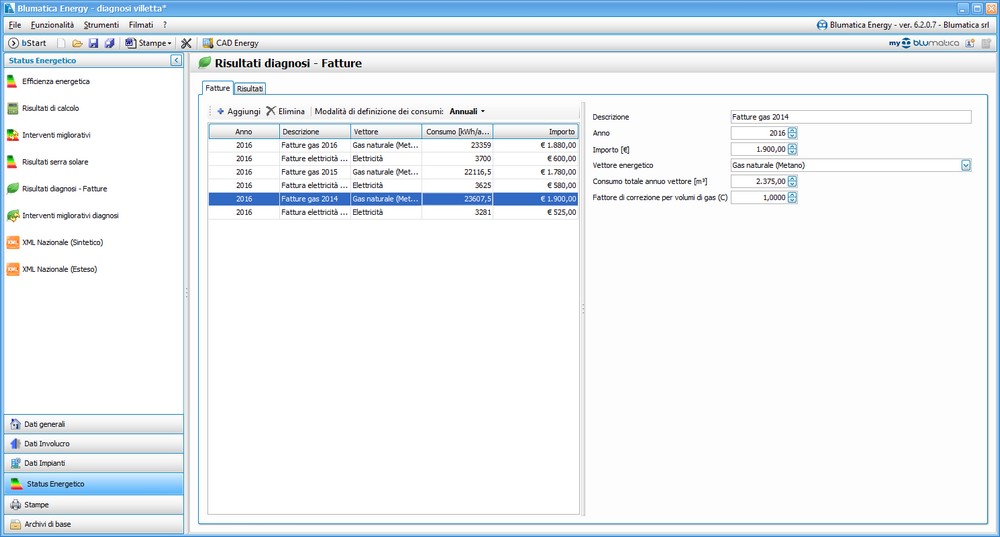The image size is (1000, 537).
Task: Adjust the Importo spinner arrows
Action: point(792,149)
